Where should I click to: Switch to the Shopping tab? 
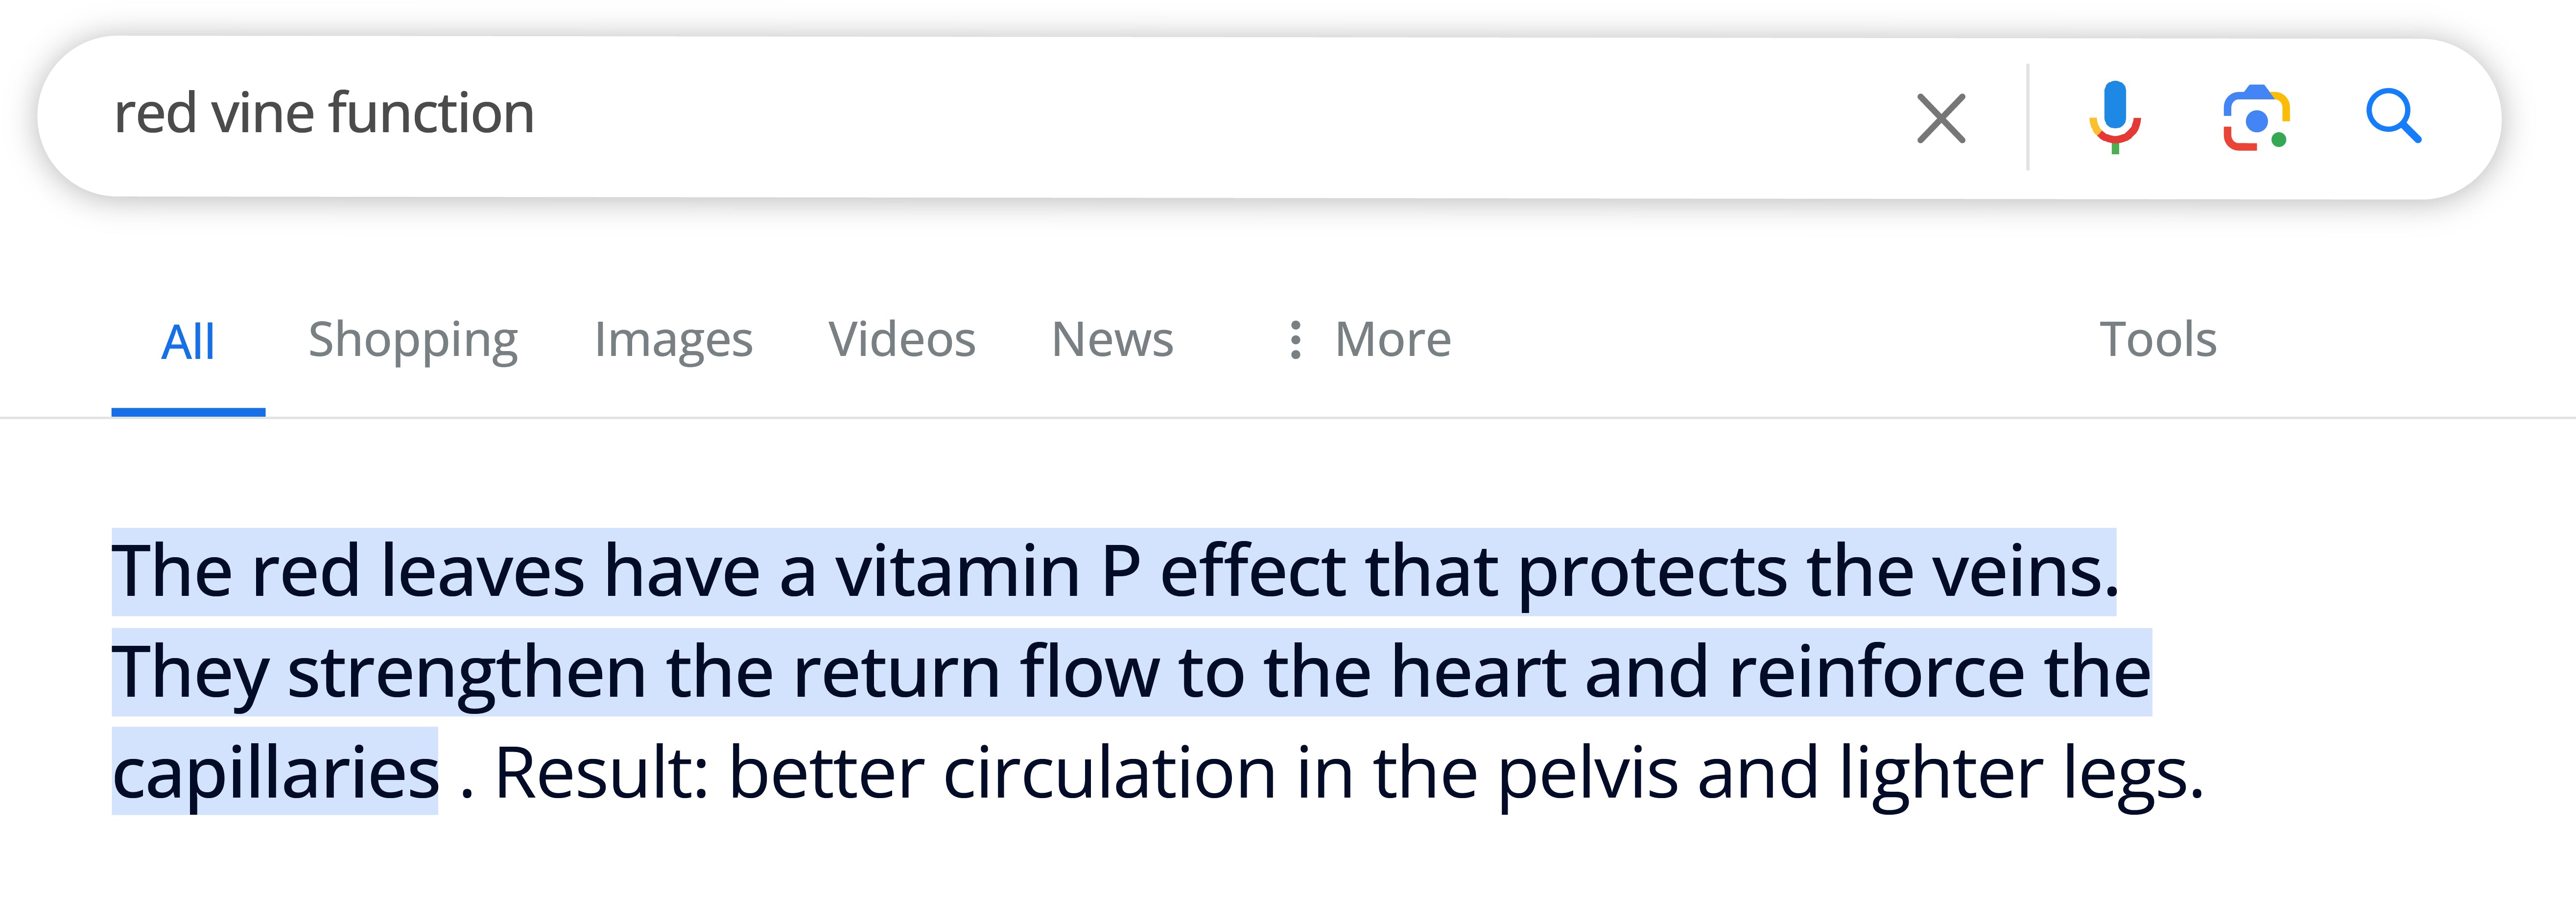(413, 340)
